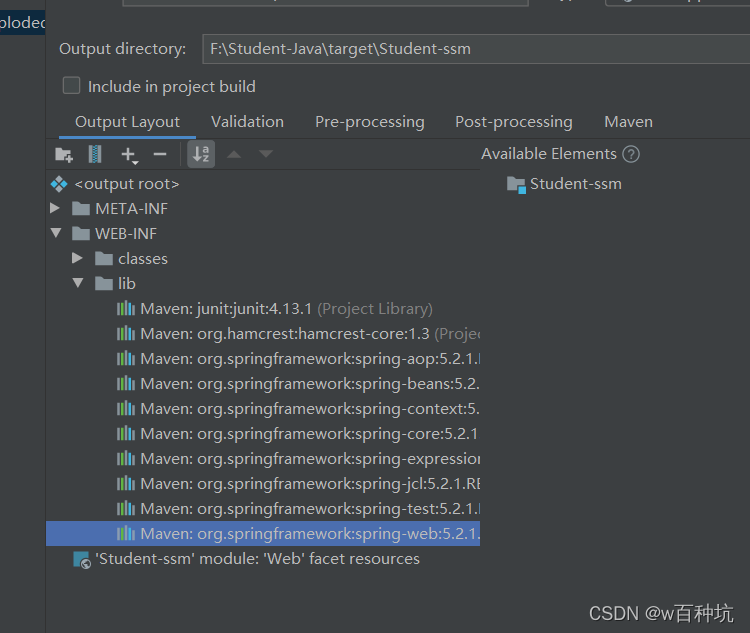Enable Include in project build checkbox
The width and height of the screenshot is (750, 633).
(71, 86)
